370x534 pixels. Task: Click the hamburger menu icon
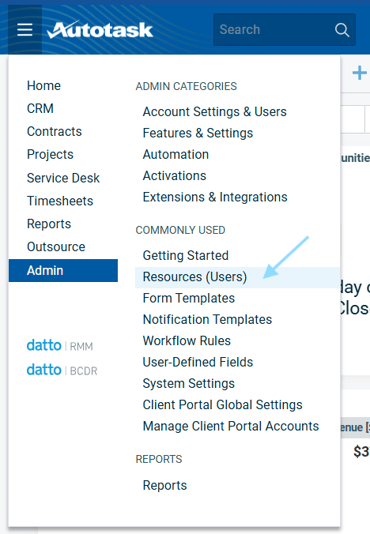tap(25, 30)
